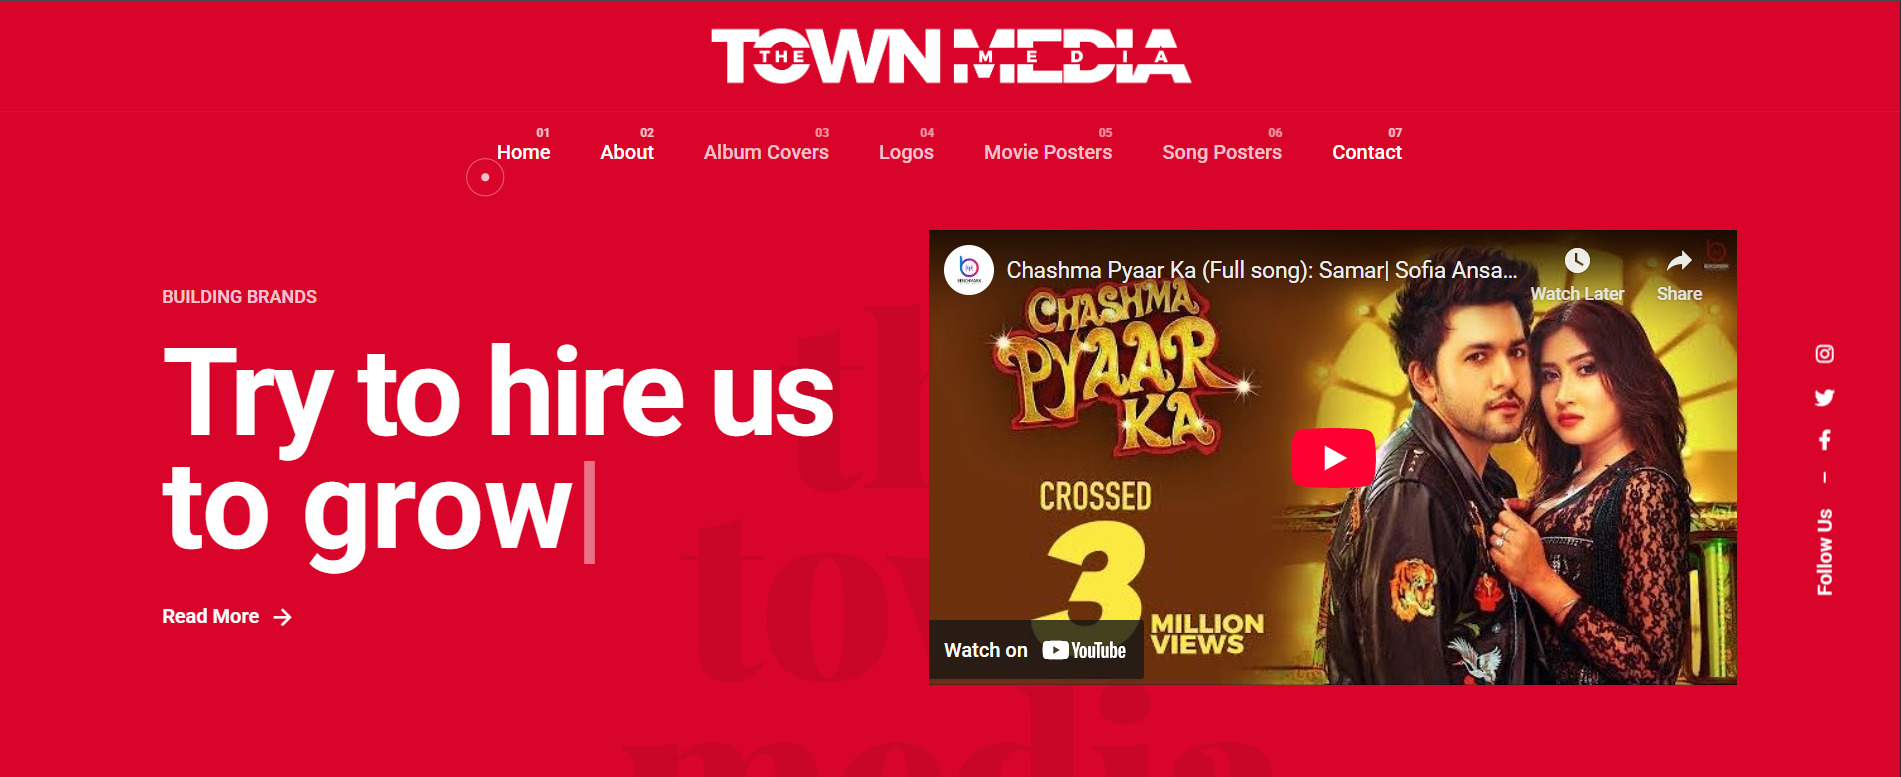Click the Read More link
The image size is (1901, 777).
coord(211,617)
